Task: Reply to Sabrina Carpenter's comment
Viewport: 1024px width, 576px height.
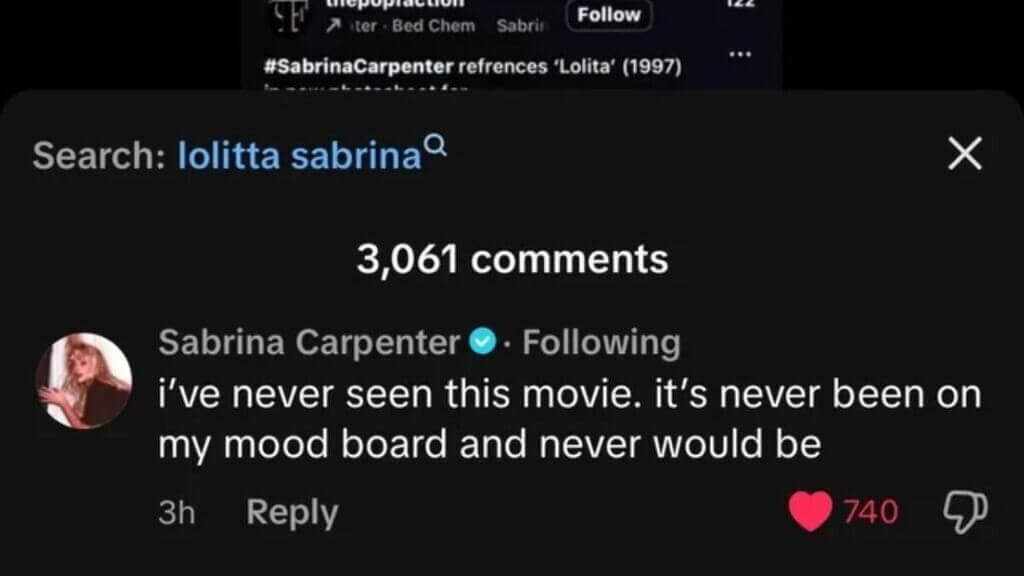Action: [292, 512]
